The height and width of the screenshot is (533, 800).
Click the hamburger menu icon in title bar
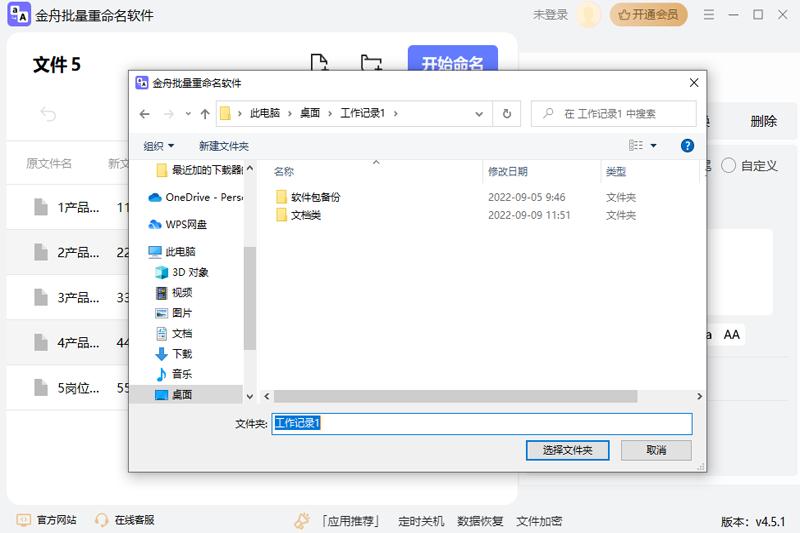point(708,15)
